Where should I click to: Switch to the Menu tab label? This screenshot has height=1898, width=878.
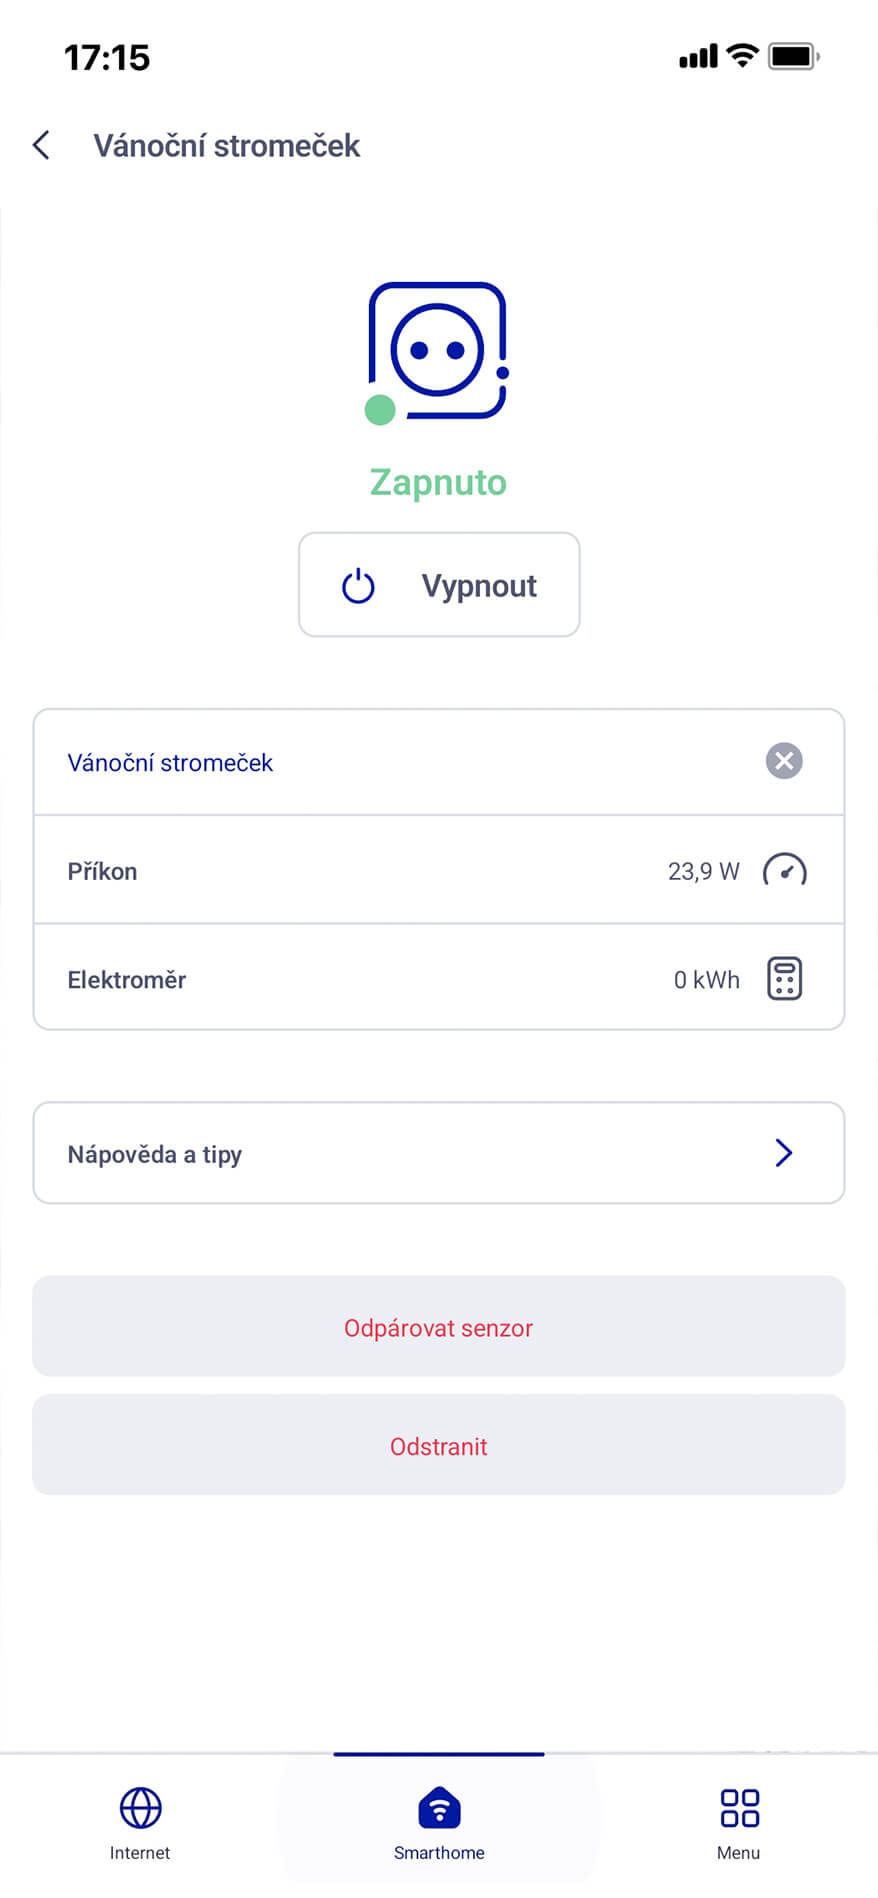coord(739,1853)
